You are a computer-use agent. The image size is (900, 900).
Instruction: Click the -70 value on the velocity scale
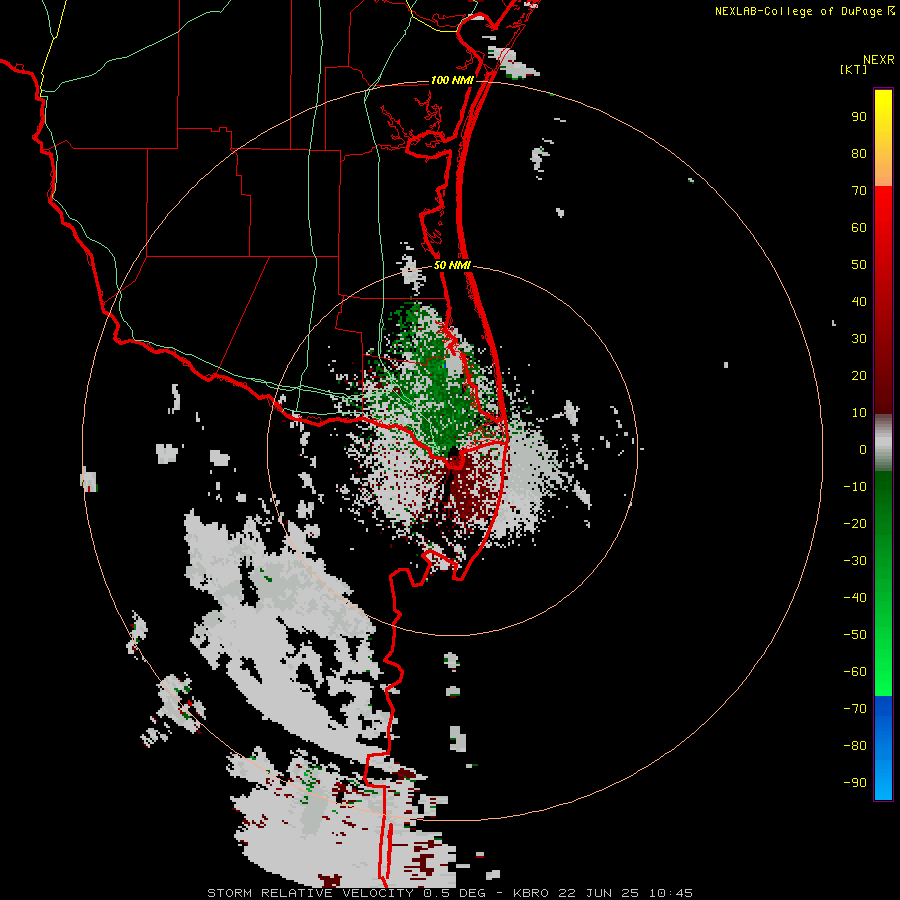point(855,709)
